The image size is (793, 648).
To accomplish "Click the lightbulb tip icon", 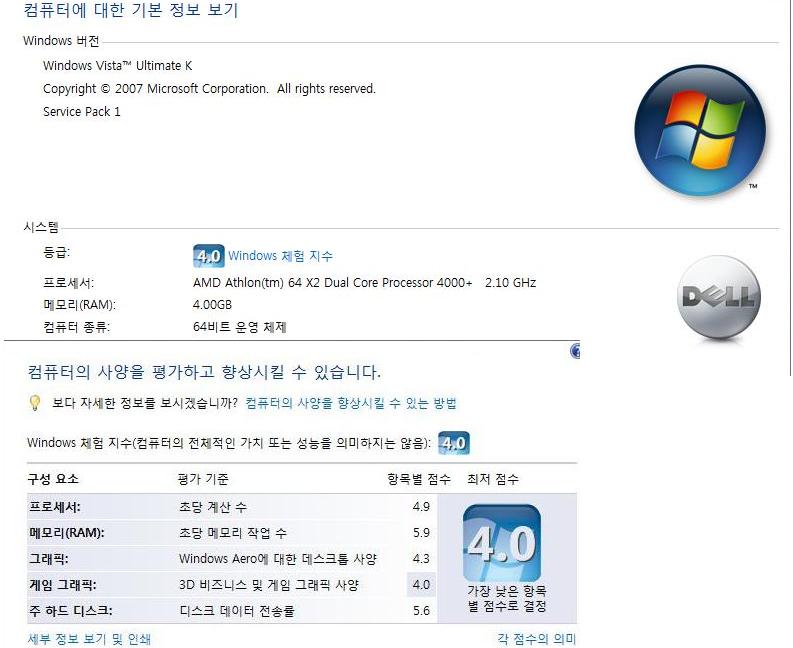I will pyautogui.click(x=34, y=403).
